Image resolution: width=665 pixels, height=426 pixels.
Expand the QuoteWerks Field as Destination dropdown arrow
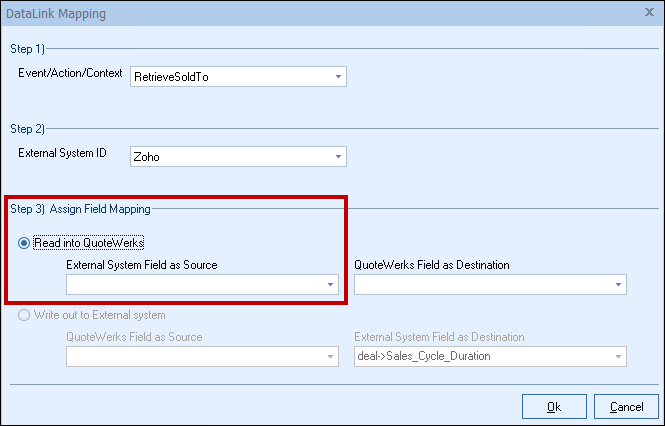pos(618,284)
